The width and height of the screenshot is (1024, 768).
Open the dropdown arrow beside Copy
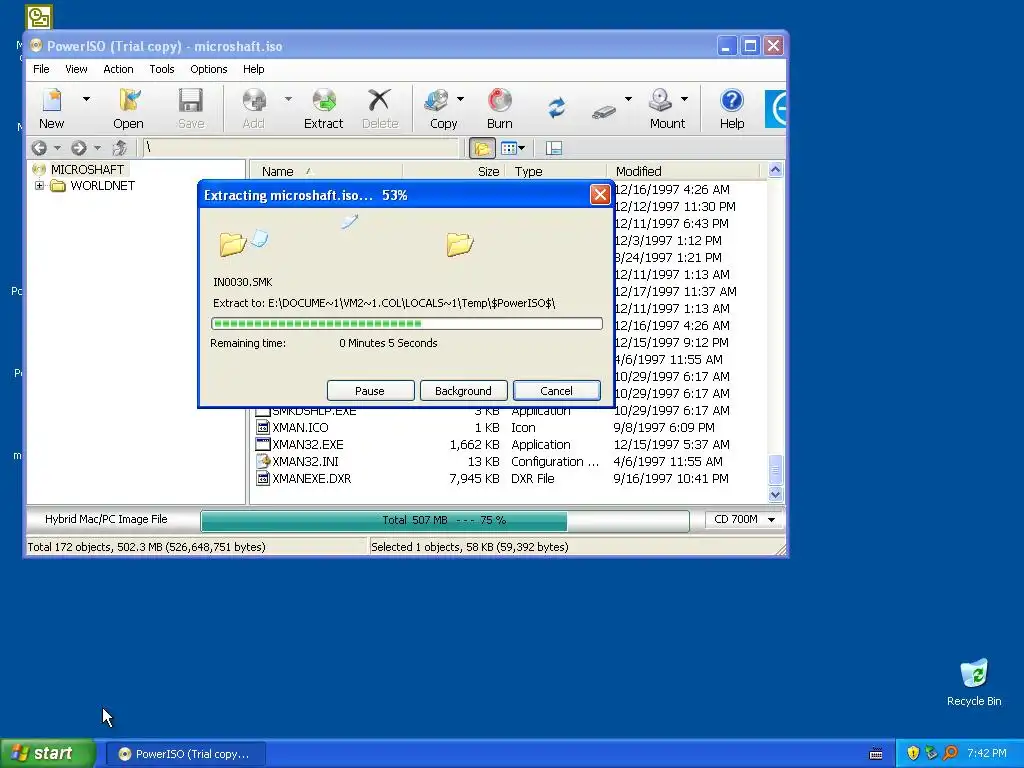[x=460, y=99]
